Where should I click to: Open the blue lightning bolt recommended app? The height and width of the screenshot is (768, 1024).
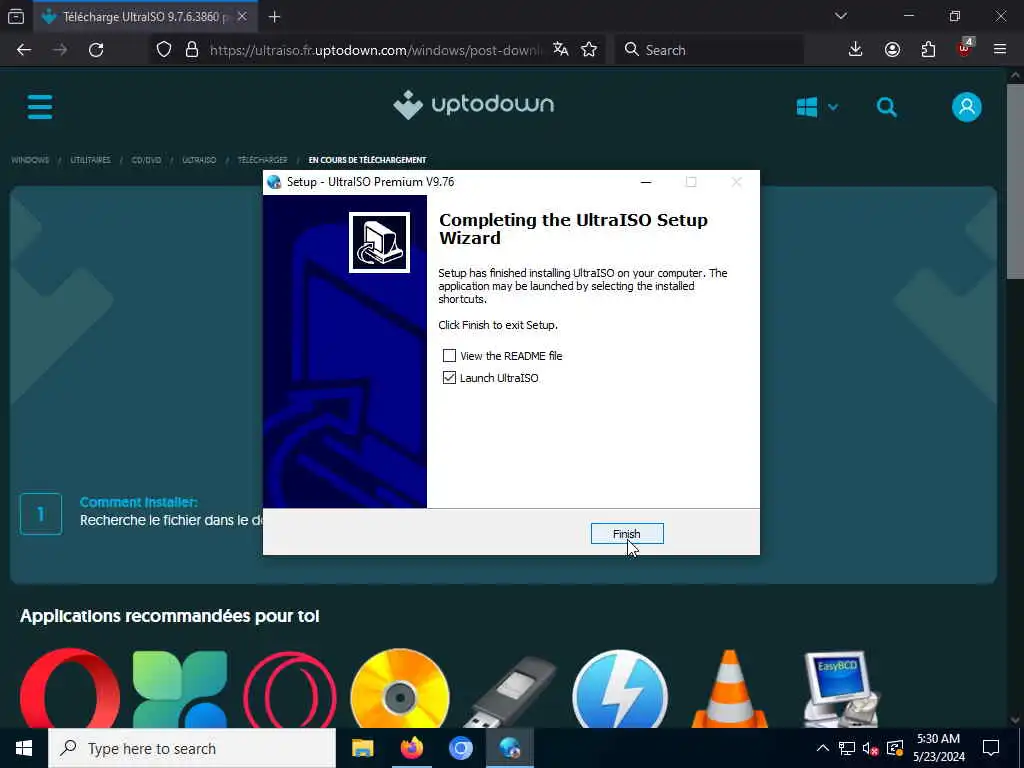coord(620,688)
